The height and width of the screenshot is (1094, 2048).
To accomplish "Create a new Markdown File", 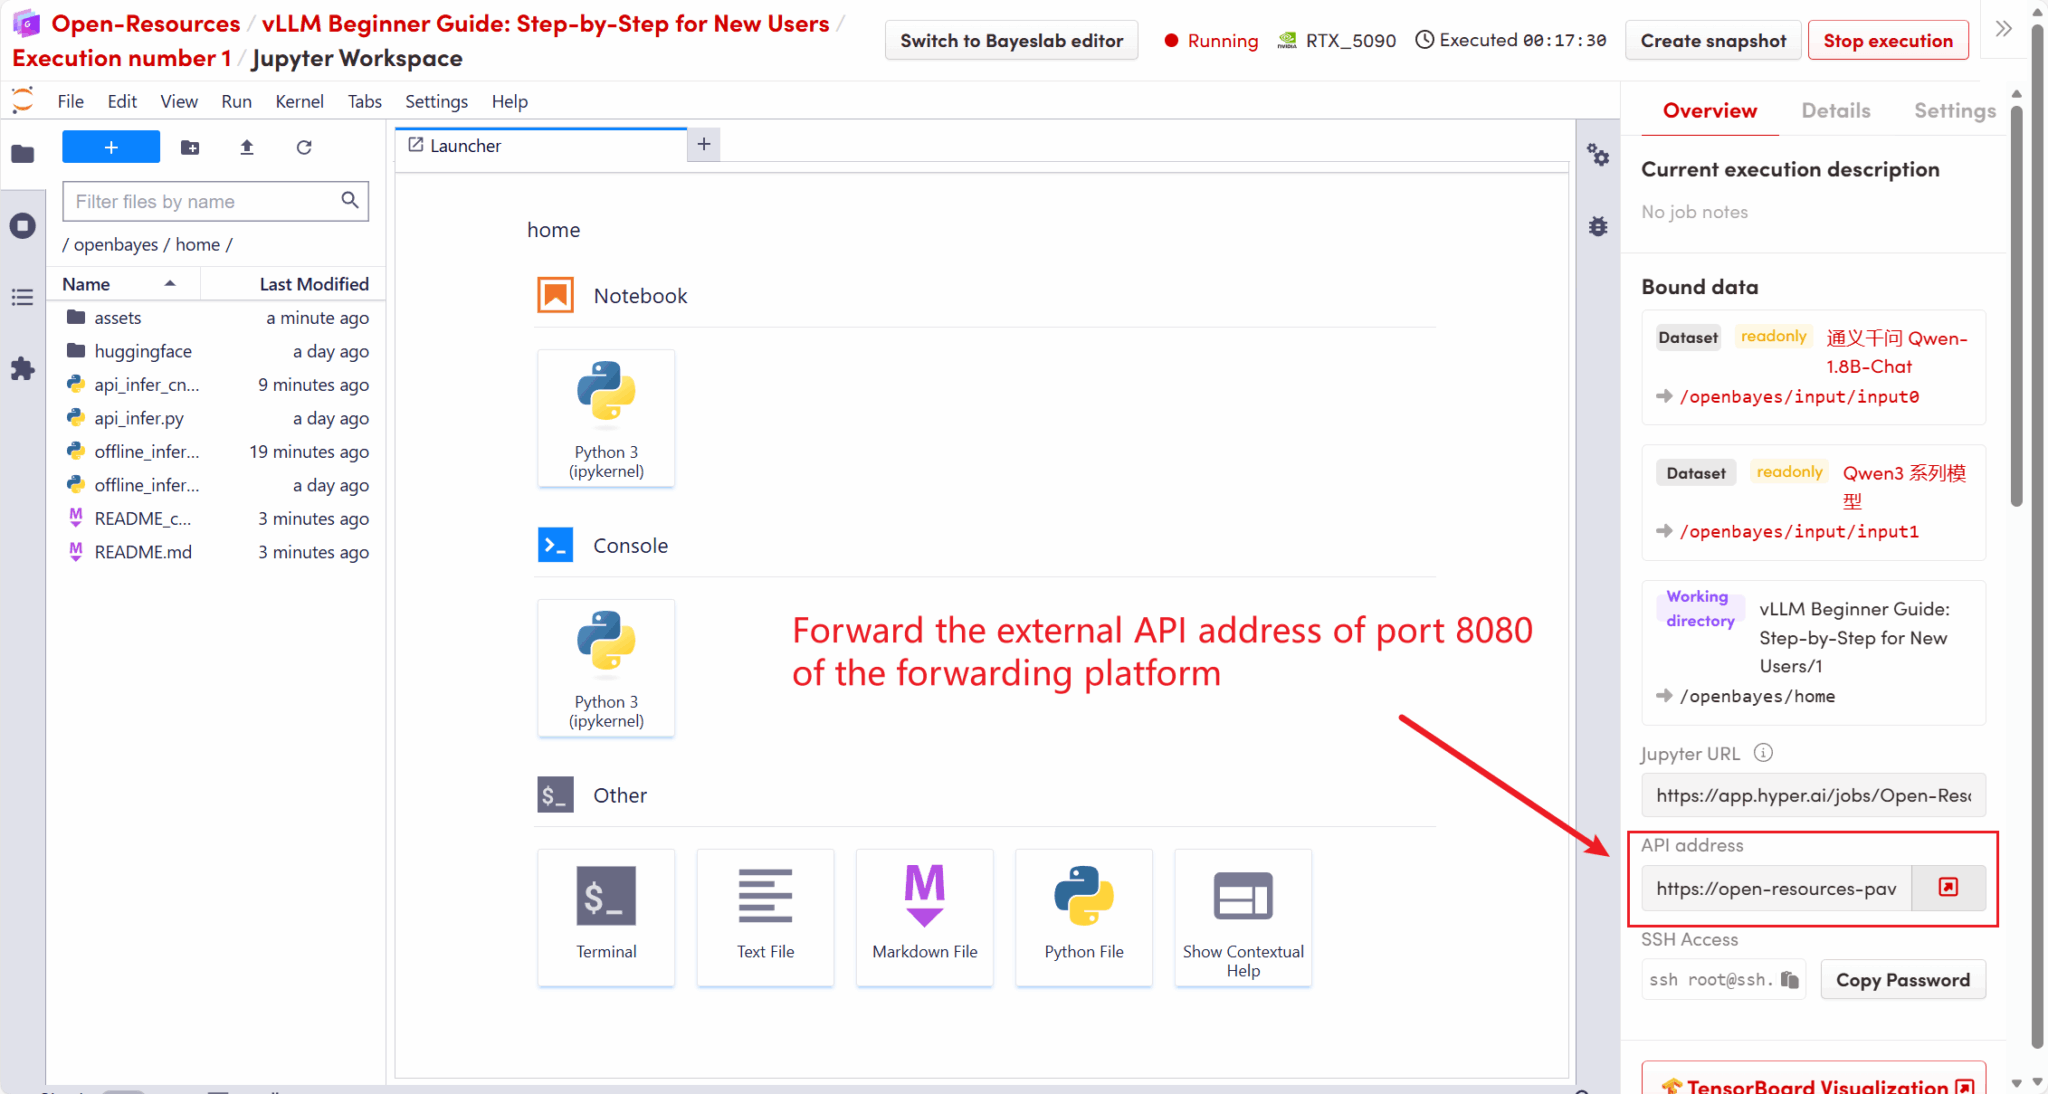I will pyautogui.click(x=924, y=916).
